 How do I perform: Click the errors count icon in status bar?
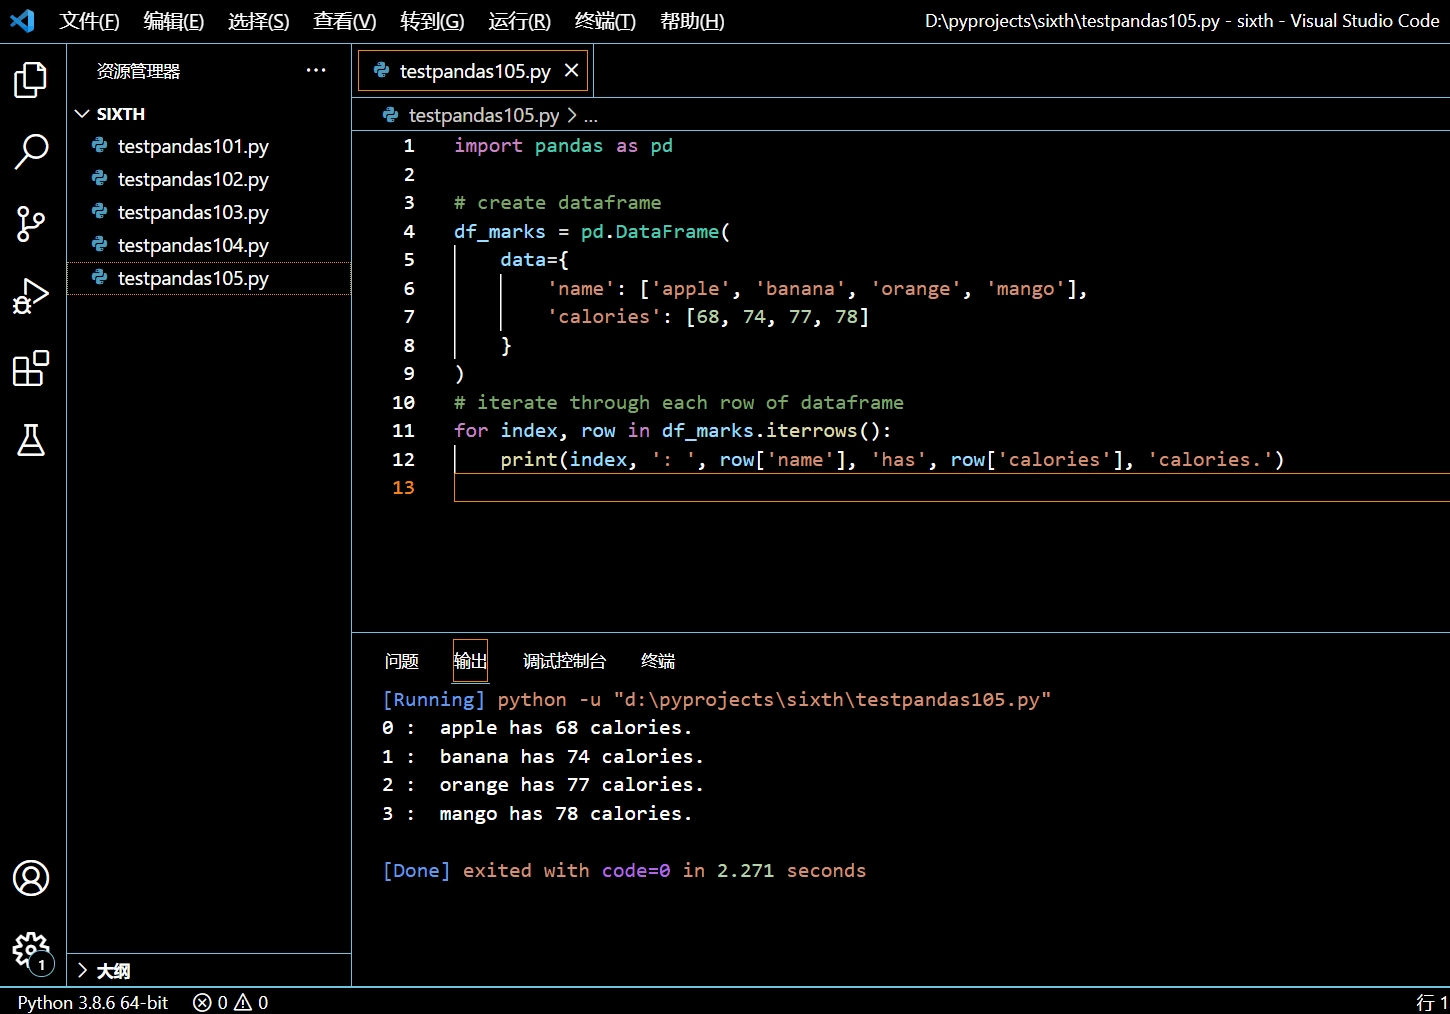202,1002
